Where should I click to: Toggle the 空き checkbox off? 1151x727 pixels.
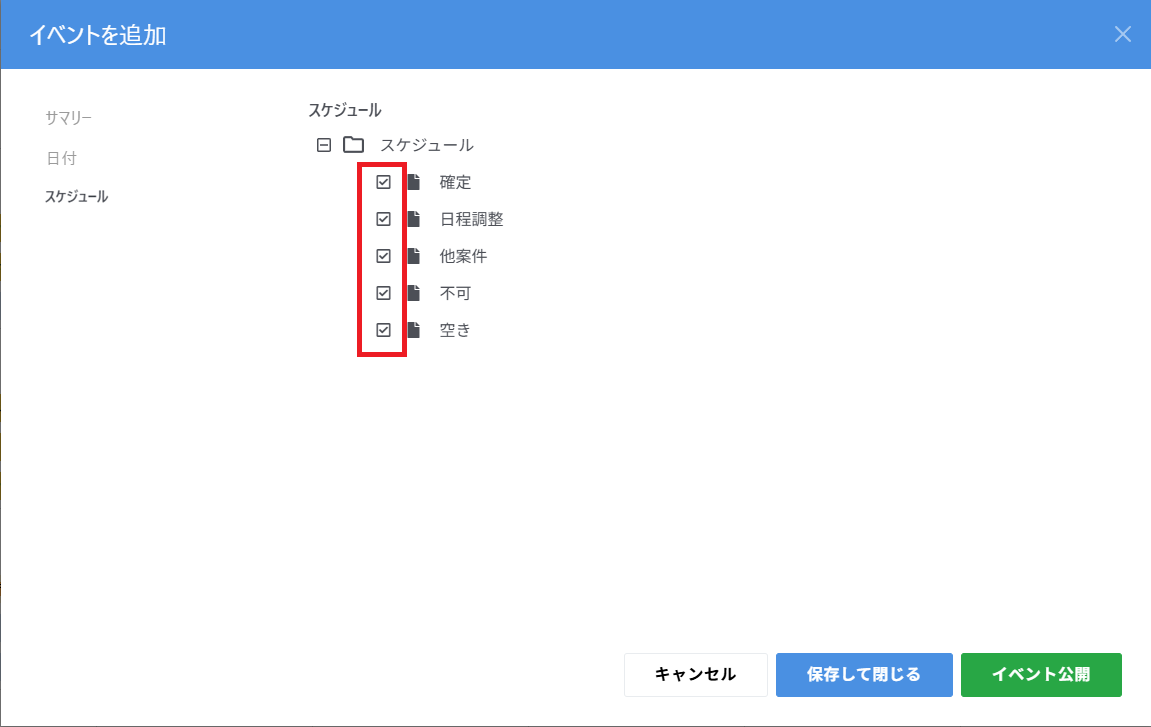(383, 330)
